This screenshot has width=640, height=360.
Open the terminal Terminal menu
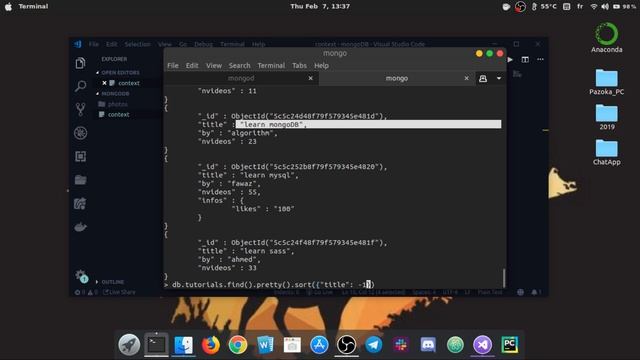click(x=271, y=65)
